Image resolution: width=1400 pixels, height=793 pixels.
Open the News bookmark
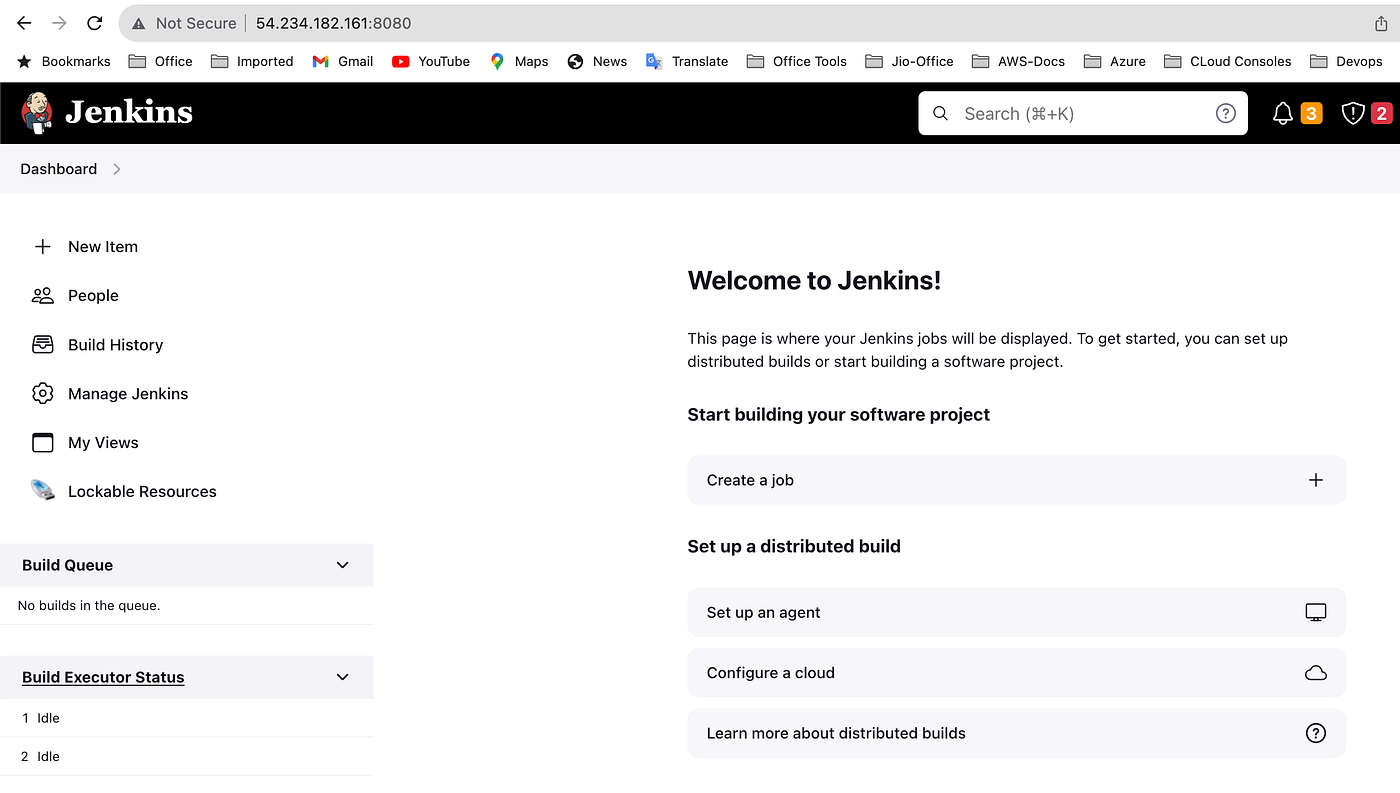(x=596, y=61)
